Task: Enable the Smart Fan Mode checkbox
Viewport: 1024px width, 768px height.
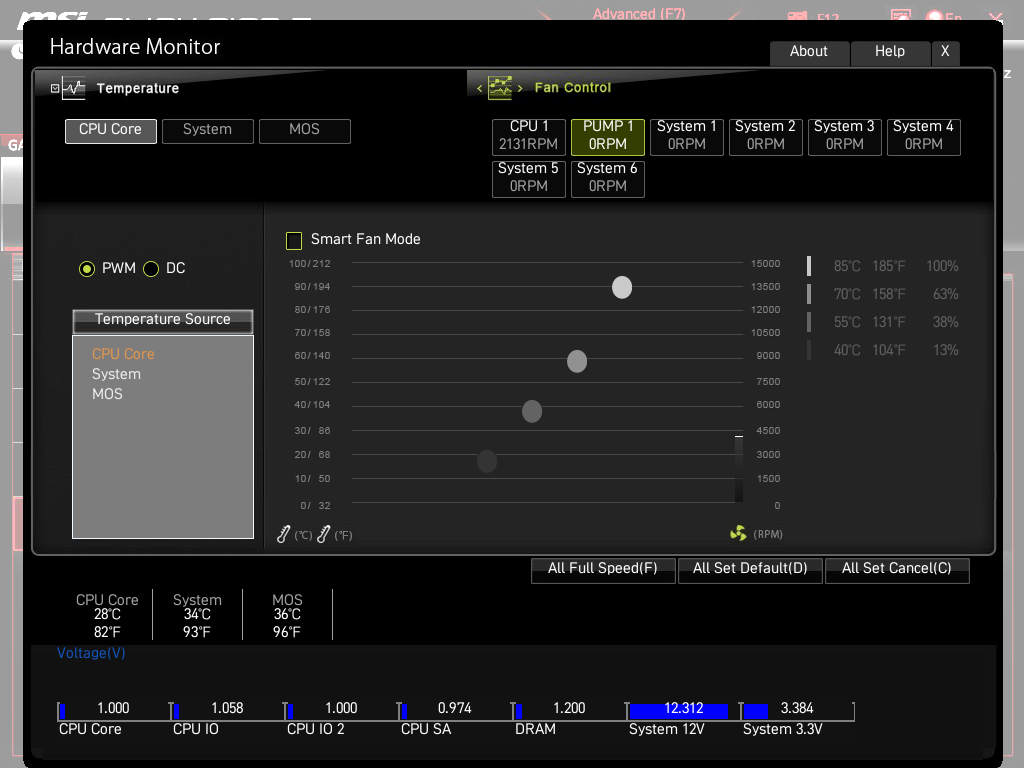Action: pos(294,240)
